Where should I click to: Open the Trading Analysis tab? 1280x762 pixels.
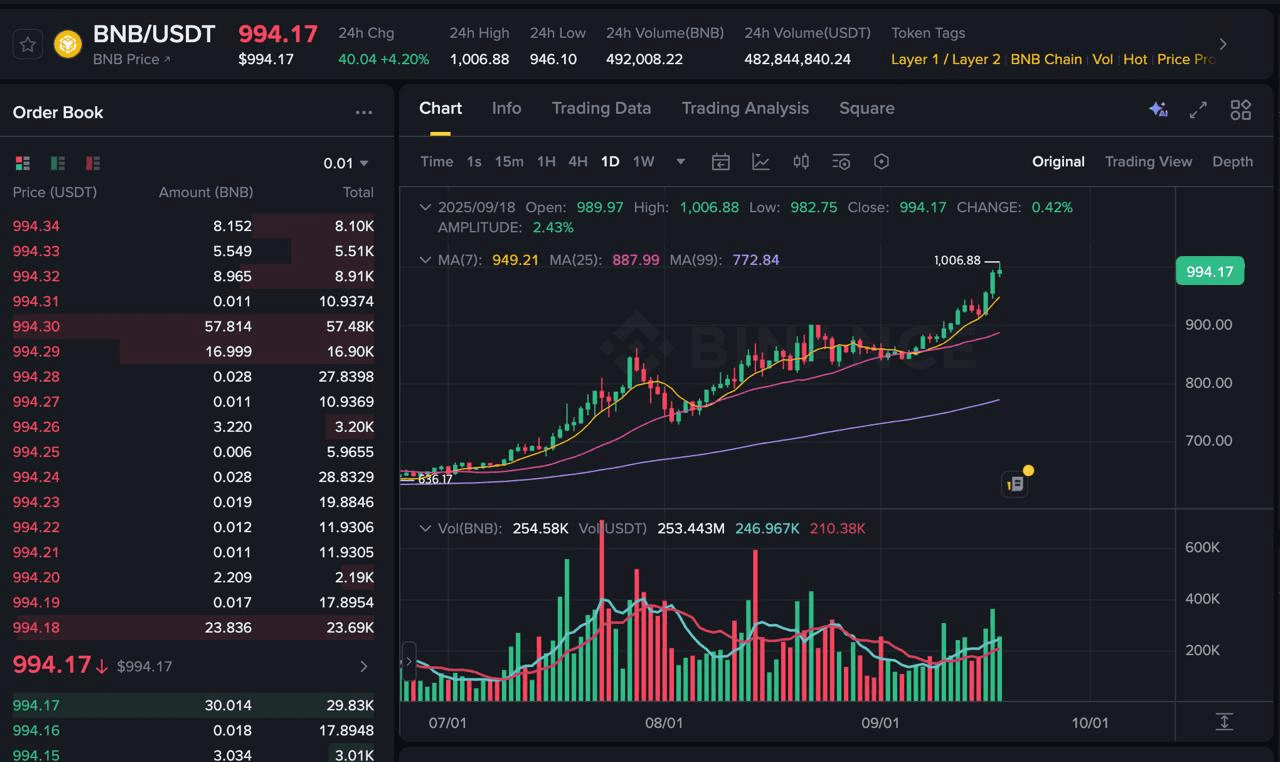745,108
